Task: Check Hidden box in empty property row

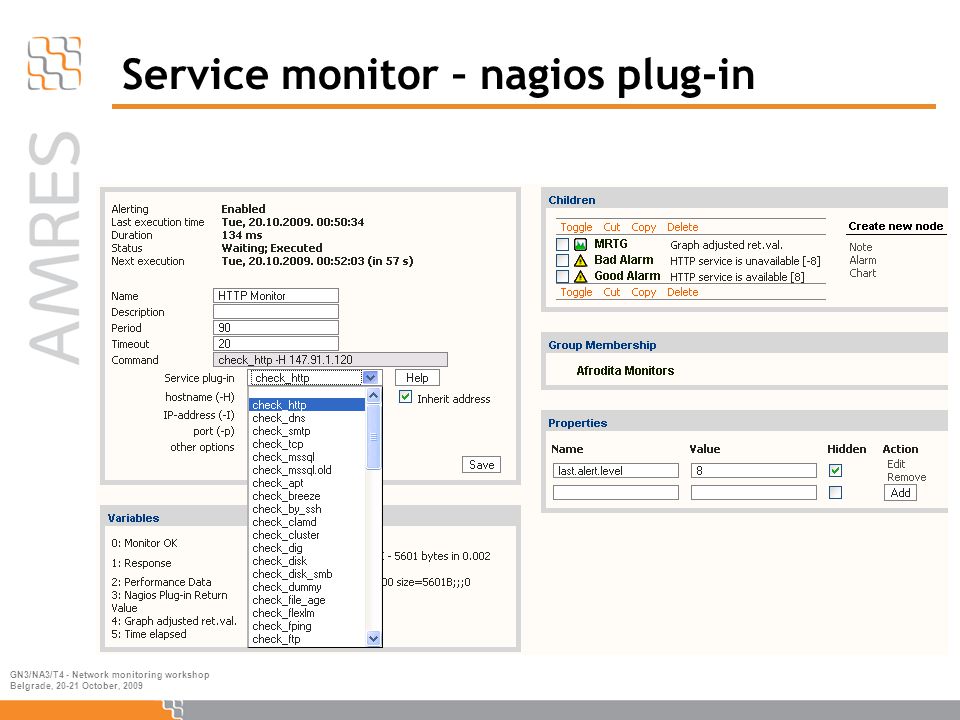Action: (x=835, y=492)
